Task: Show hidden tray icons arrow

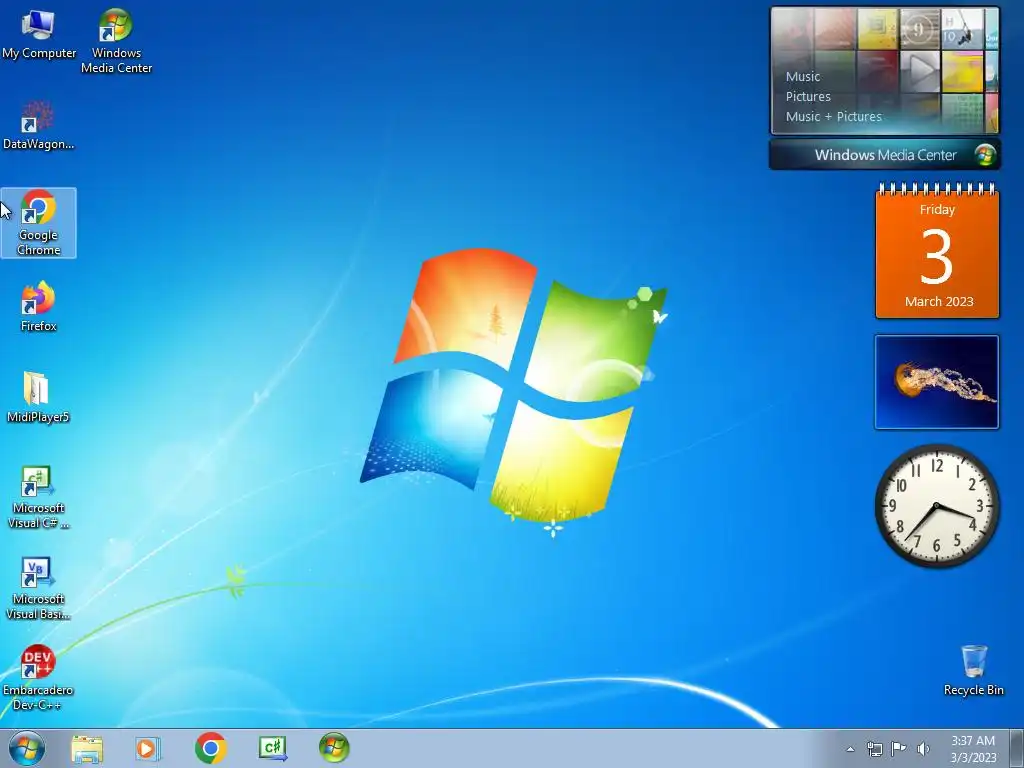Action: click(850, 749)
